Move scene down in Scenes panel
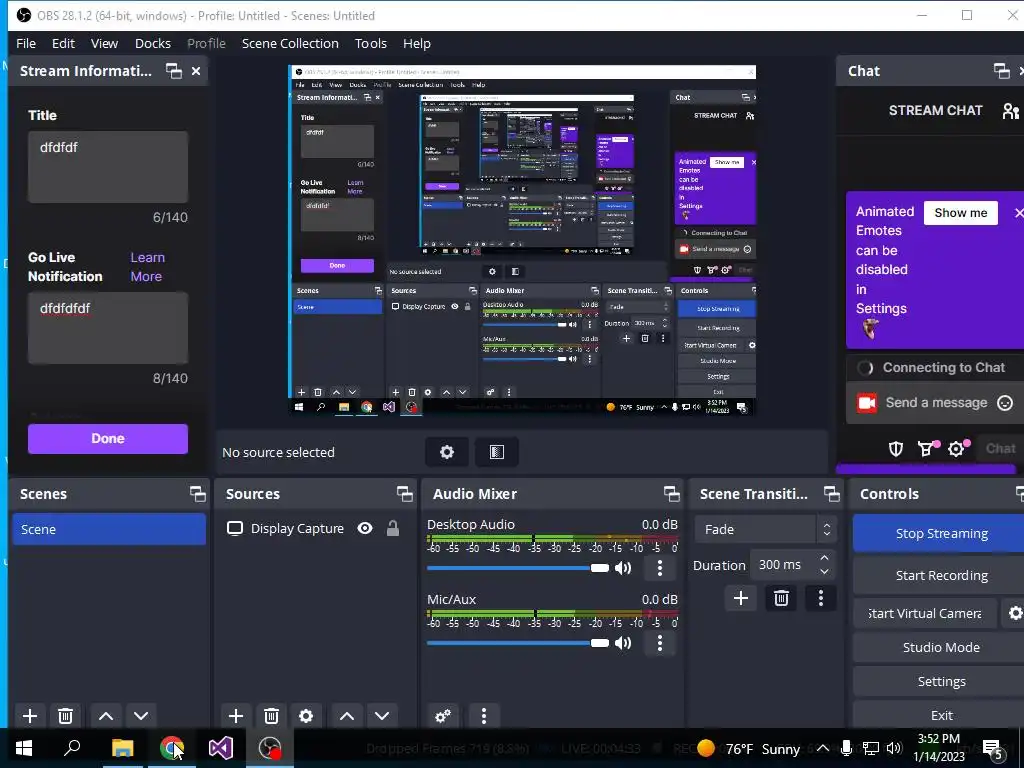The image size is (1024, 768). 141,716
